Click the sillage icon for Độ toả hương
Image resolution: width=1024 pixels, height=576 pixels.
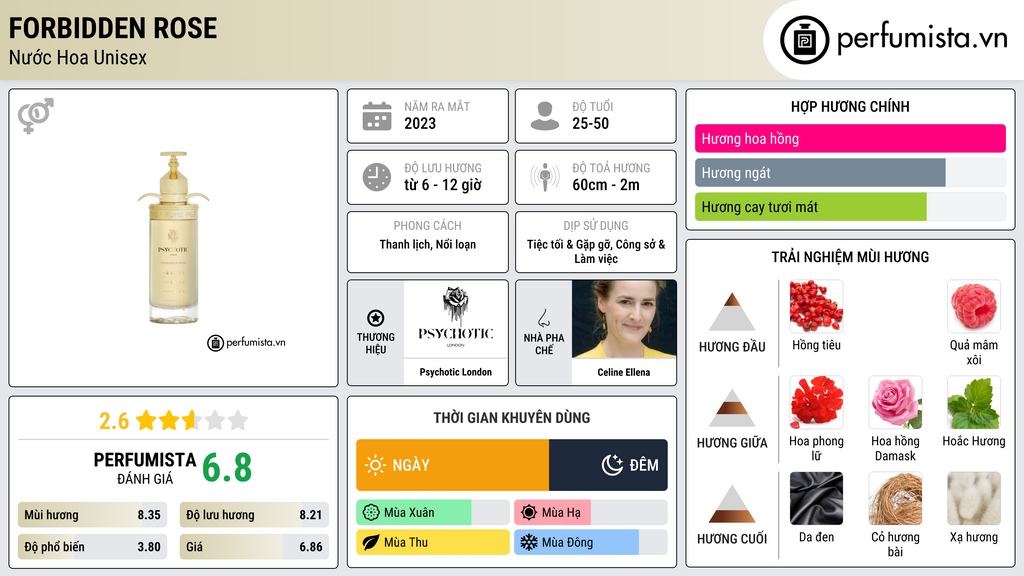pos(545,177)
